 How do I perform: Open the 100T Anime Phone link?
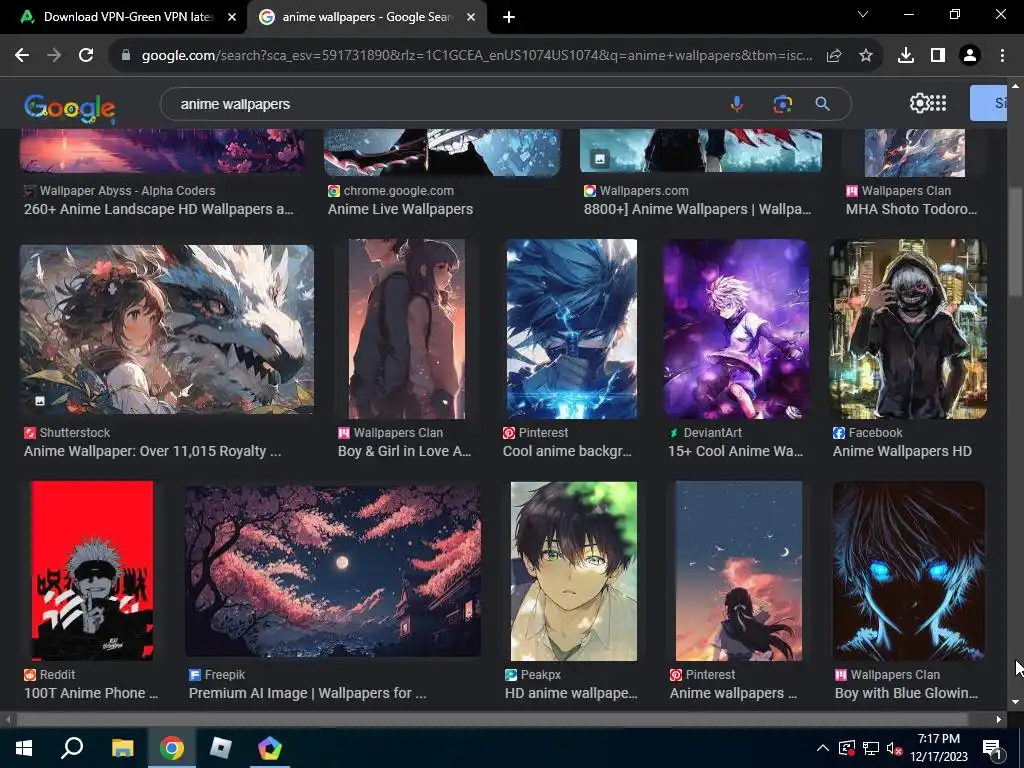(91, 694)
